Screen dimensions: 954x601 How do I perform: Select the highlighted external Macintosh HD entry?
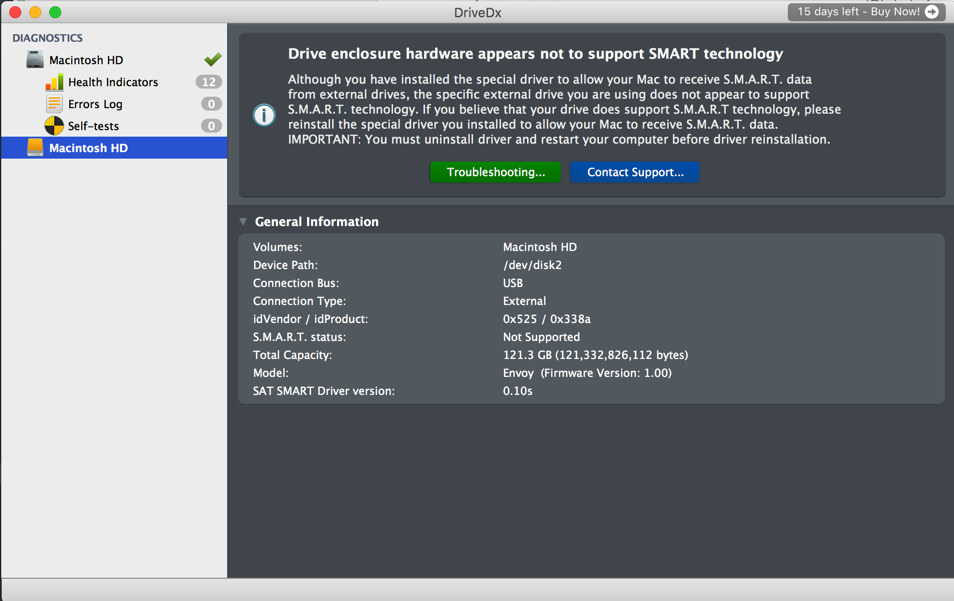114,148
